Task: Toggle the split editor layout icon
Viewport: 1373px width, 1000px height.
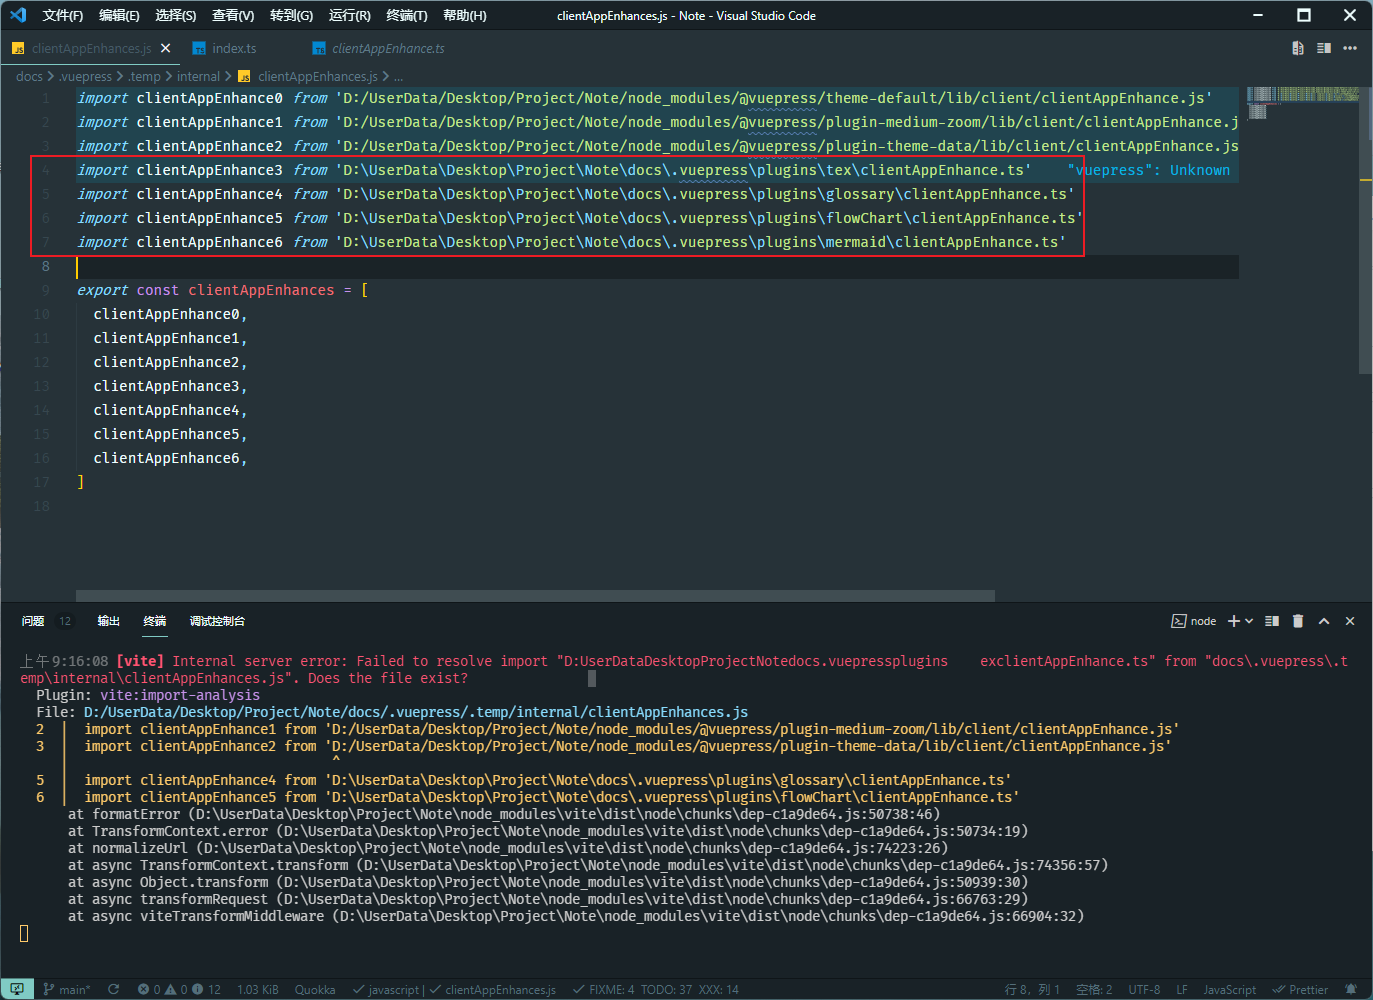Action: (1322, 47)
